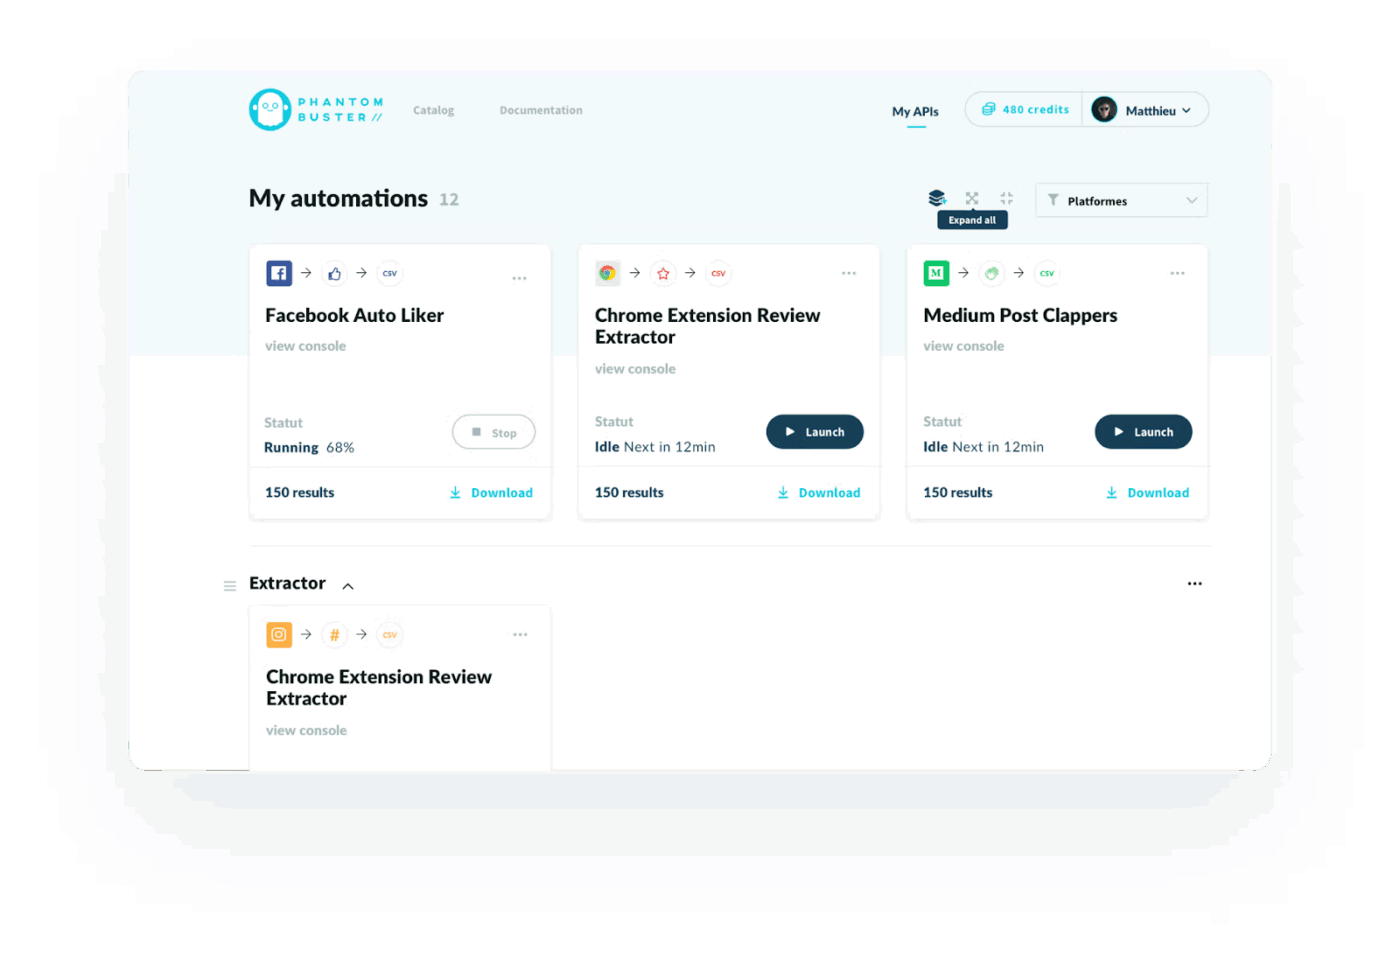This screenshot has height=957, width=1400.
Task: Click the Expand all icon
Action: [971, 198]
